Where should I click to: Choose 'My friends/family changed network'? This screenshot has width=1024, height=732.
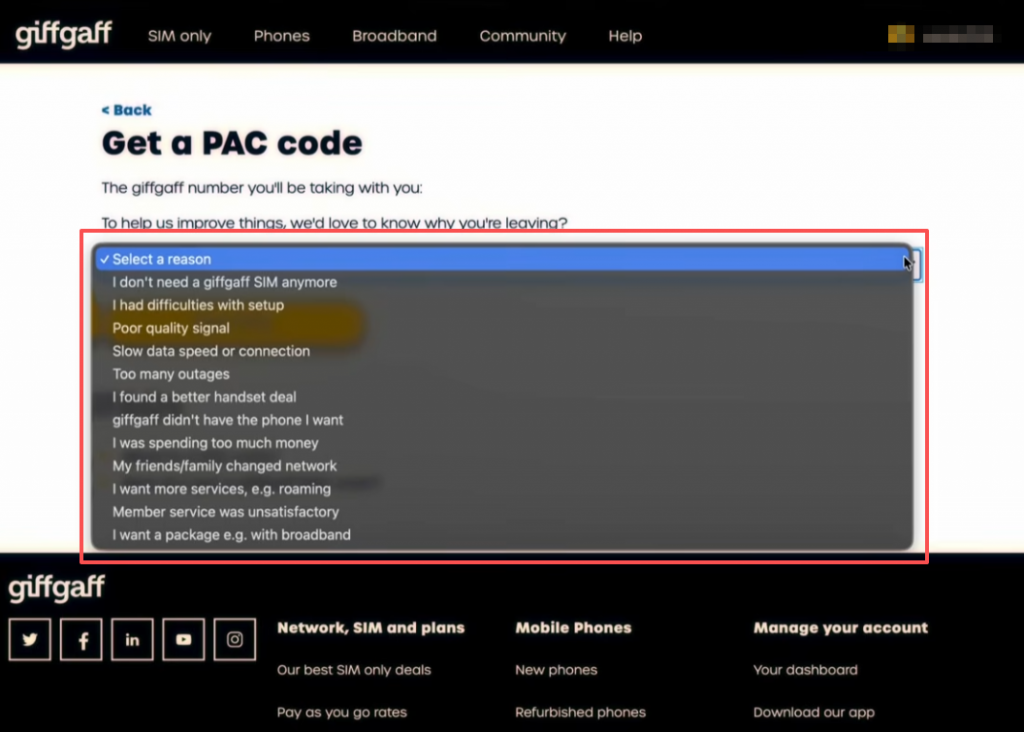click(x=502, y=466)
